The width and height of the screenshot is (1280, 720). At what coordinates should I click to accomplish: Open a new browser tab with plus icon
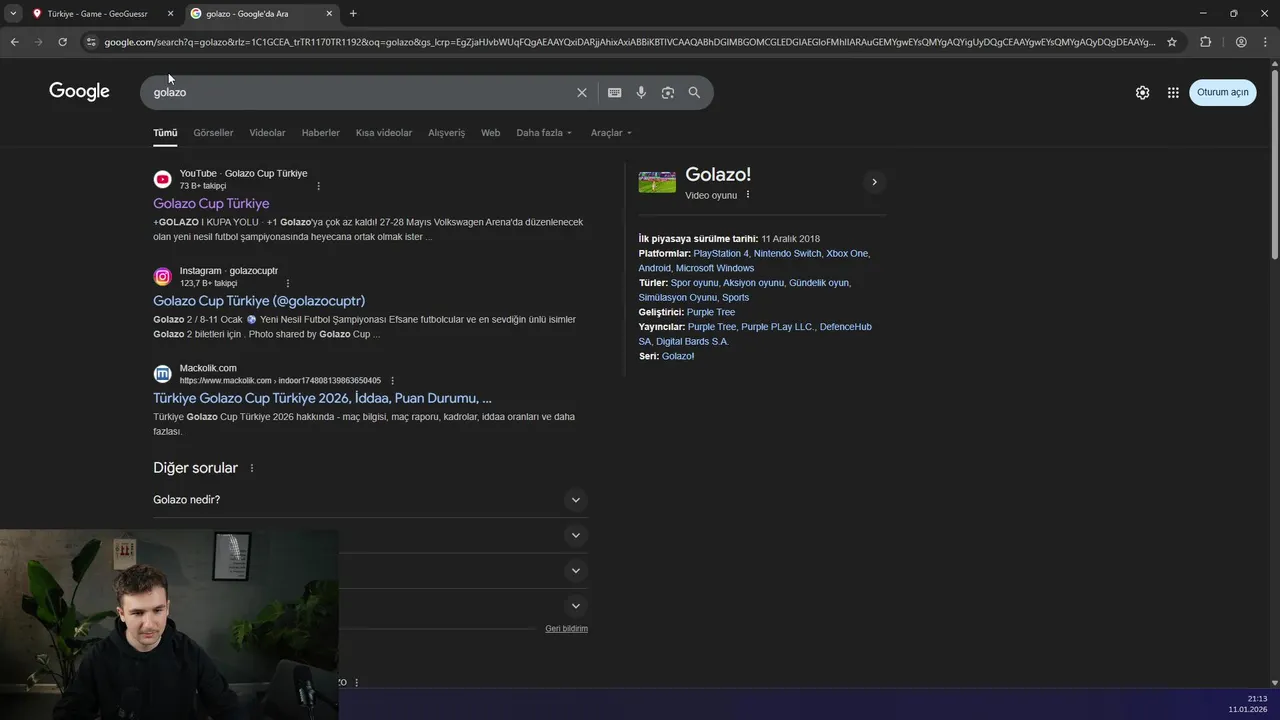pyautogui.click(x=353, y=13)
